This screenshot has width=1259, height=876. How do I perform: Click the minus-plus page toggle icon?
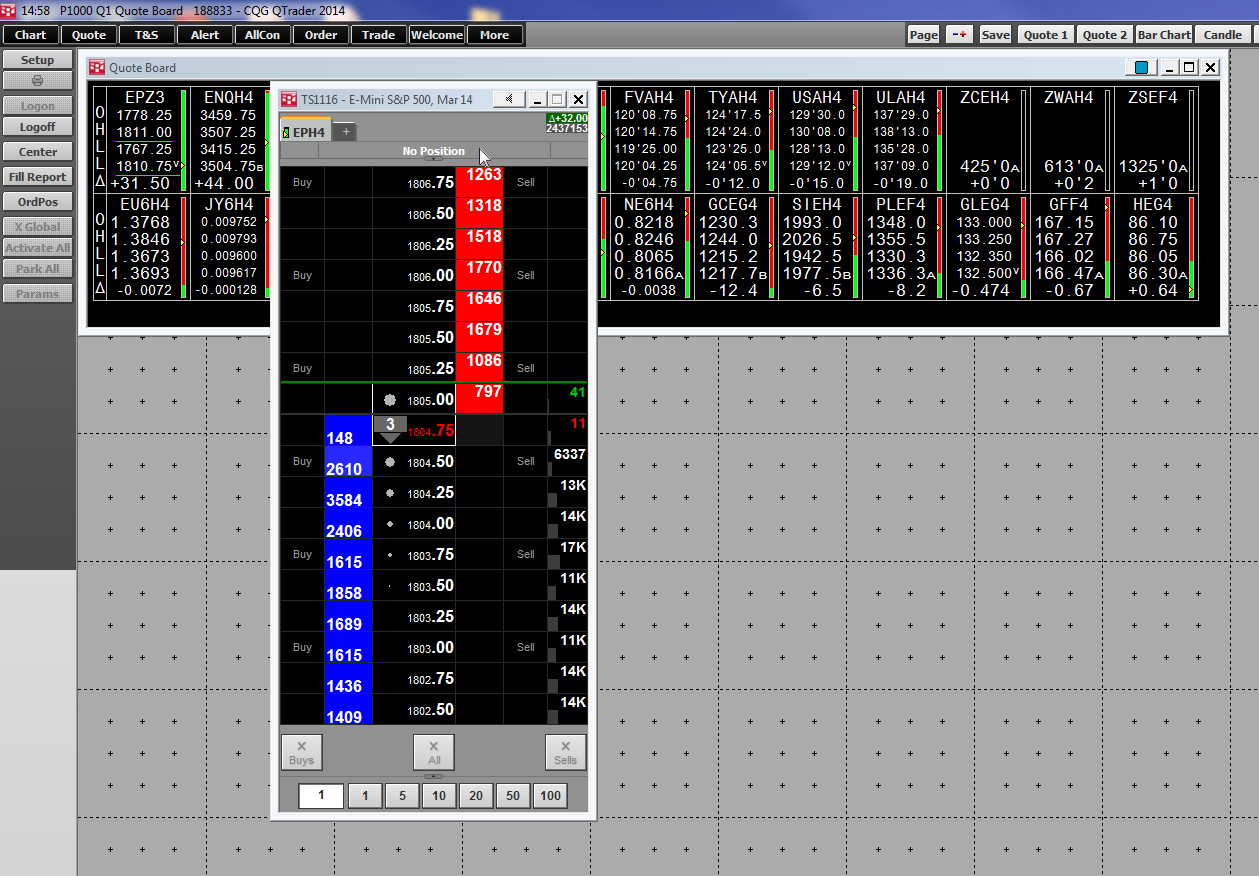960,34
